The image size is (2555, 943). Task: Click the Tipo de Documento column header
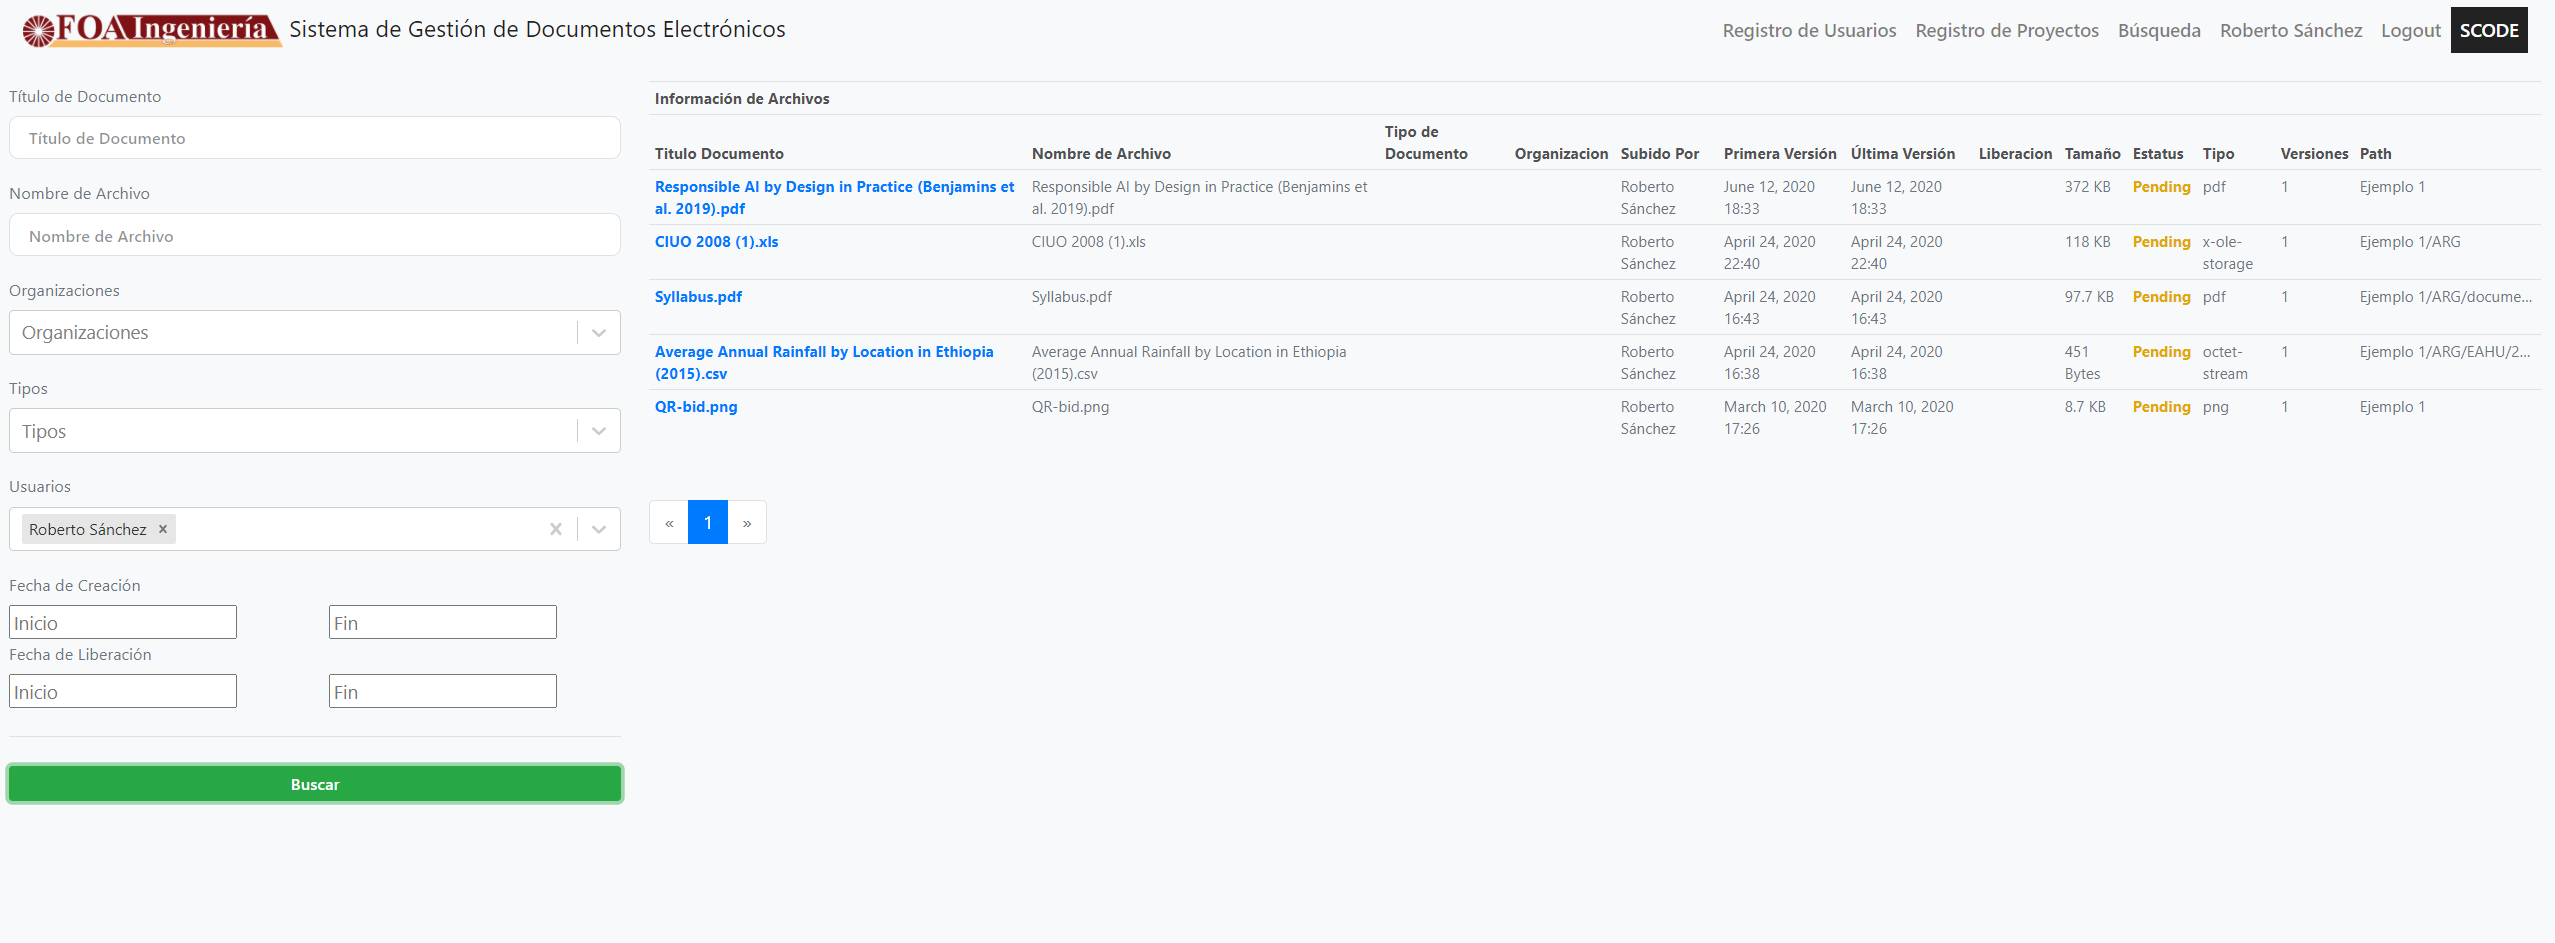point(1426,143)
